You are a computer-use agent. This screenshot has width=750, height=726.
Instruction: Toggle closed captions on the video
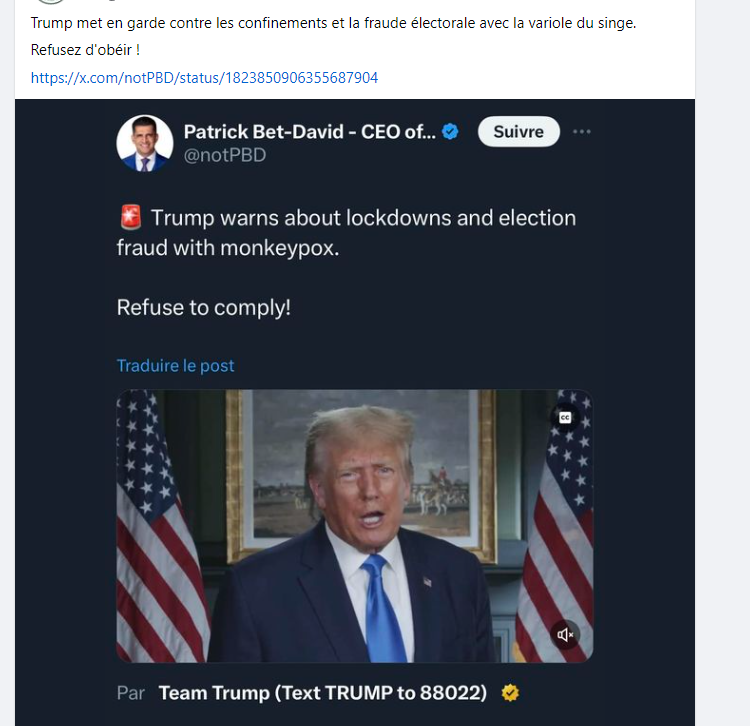(x=564, y=417)
